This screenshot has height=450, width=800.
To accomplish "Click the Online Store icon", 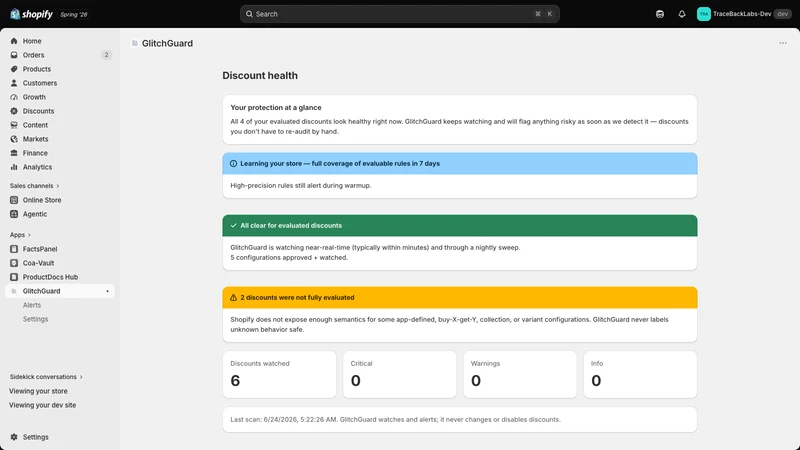I will pyautogui.click(x=14, y=200).
